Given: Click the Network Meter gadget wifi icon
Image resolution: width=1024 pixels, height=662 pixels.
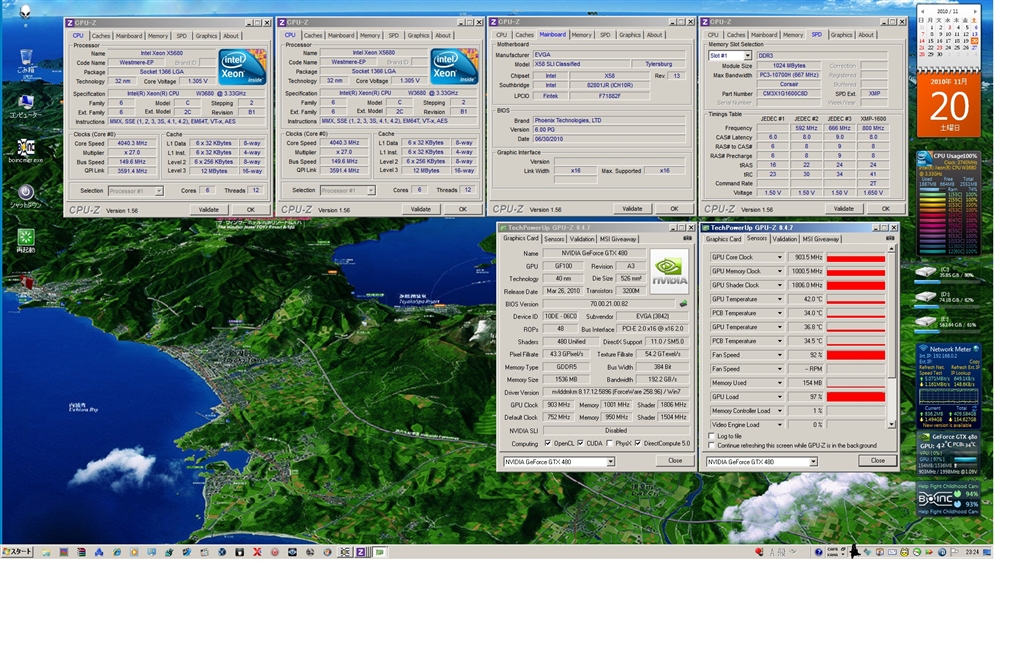Looking at the screenshot, I should click(x=923, y=349).
